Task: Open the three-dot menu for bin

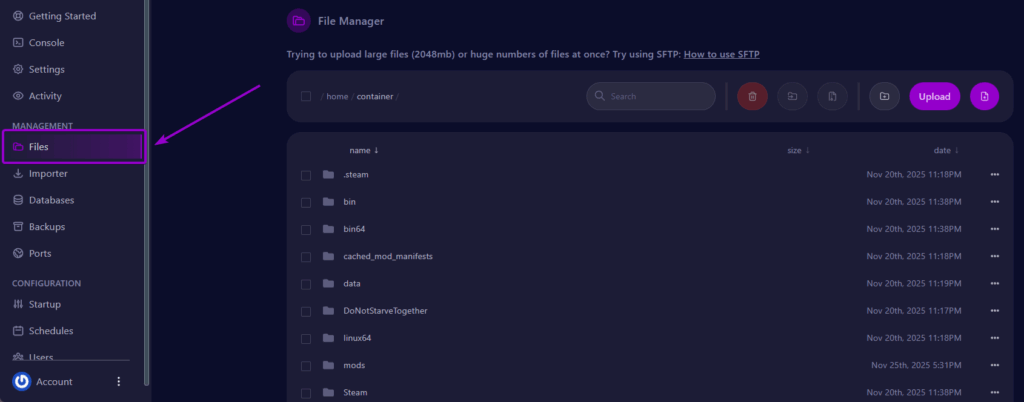Action: click(x=995, y=202)
